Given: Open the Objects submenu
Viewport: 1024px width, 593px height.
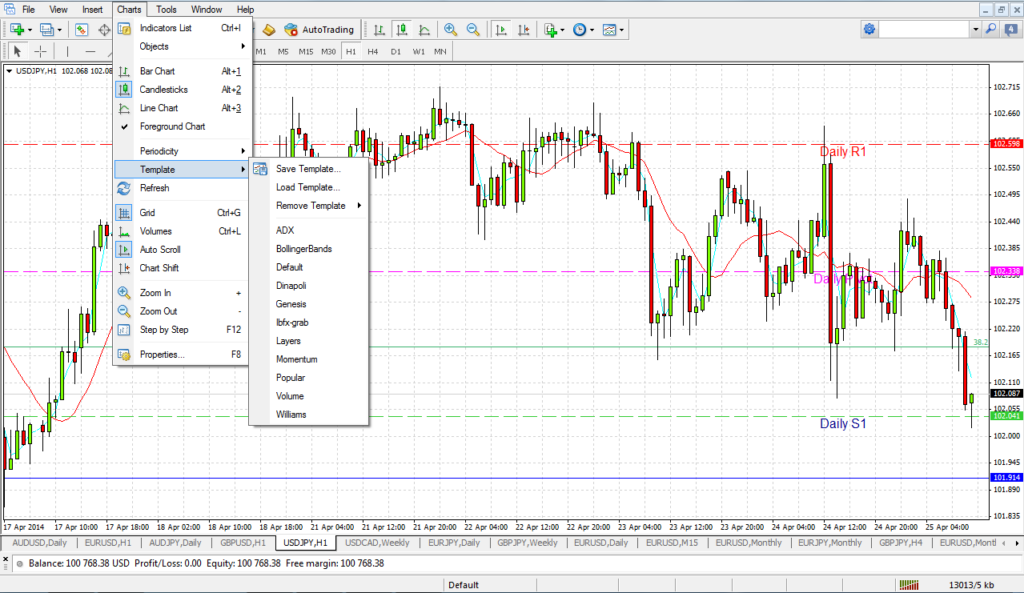Looking at the screenshot, I should (x=182, y=46).
